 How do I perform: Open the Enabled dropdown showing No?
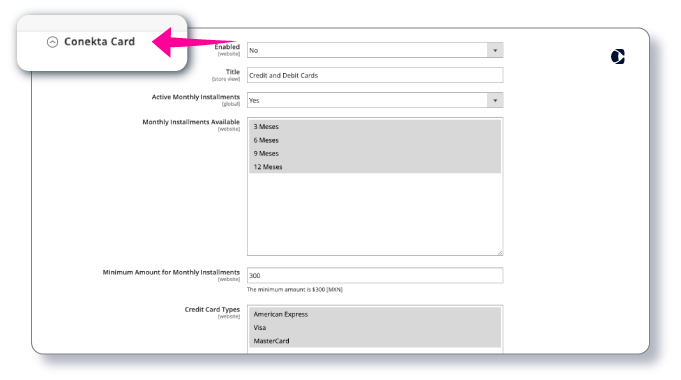click(375, 50)
